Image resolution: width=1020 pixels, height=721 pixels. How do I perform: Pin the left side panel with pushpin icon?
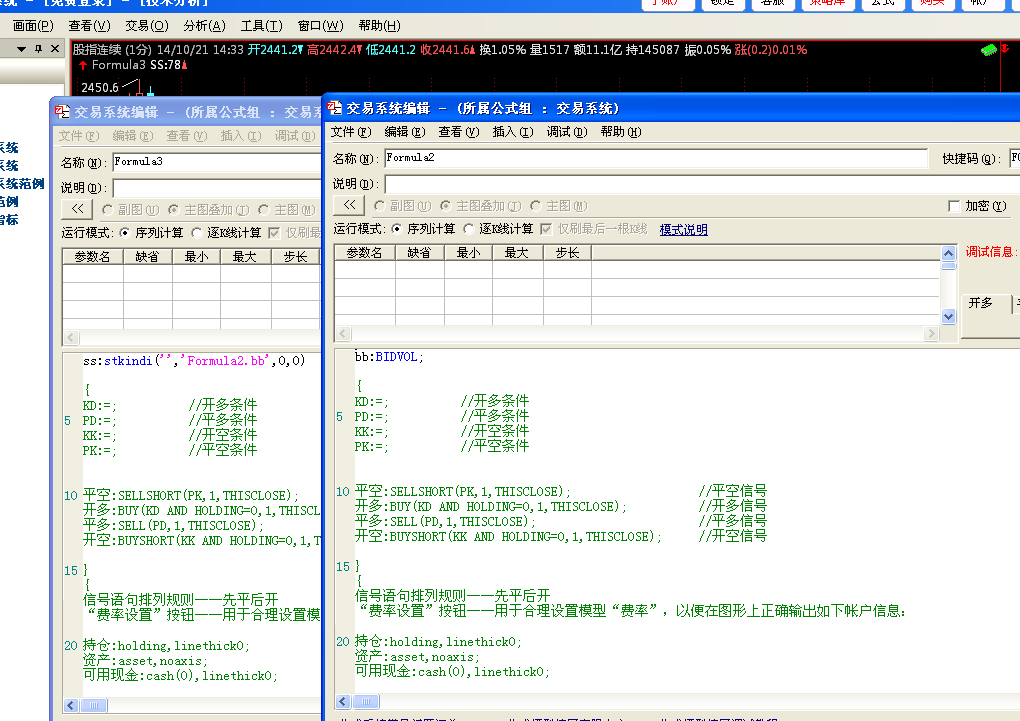pyautogui.click(x=38, y=48)
